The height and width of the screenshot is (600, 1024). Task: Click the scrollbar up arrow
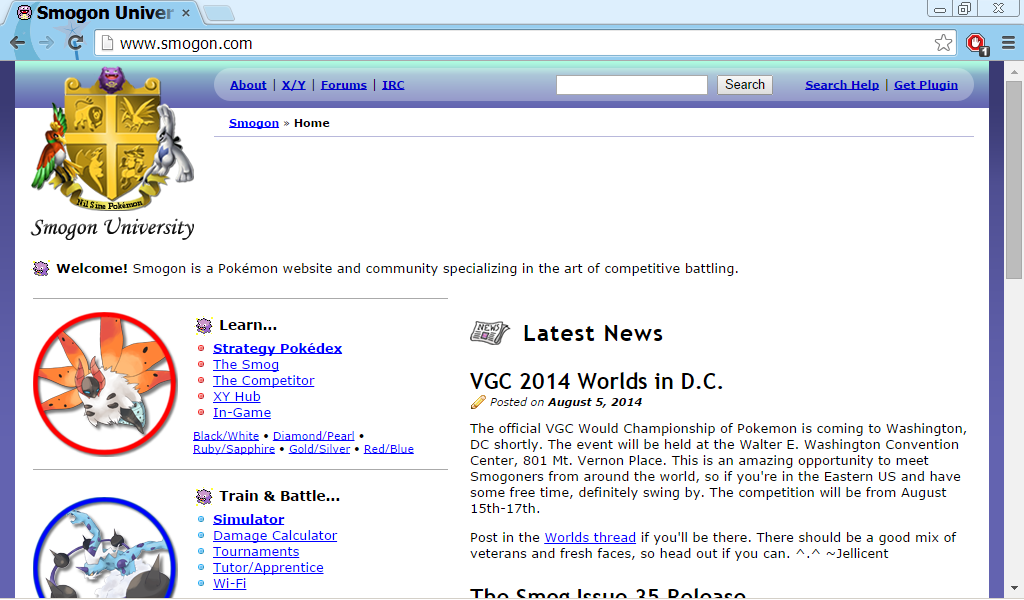(1014, 71)
